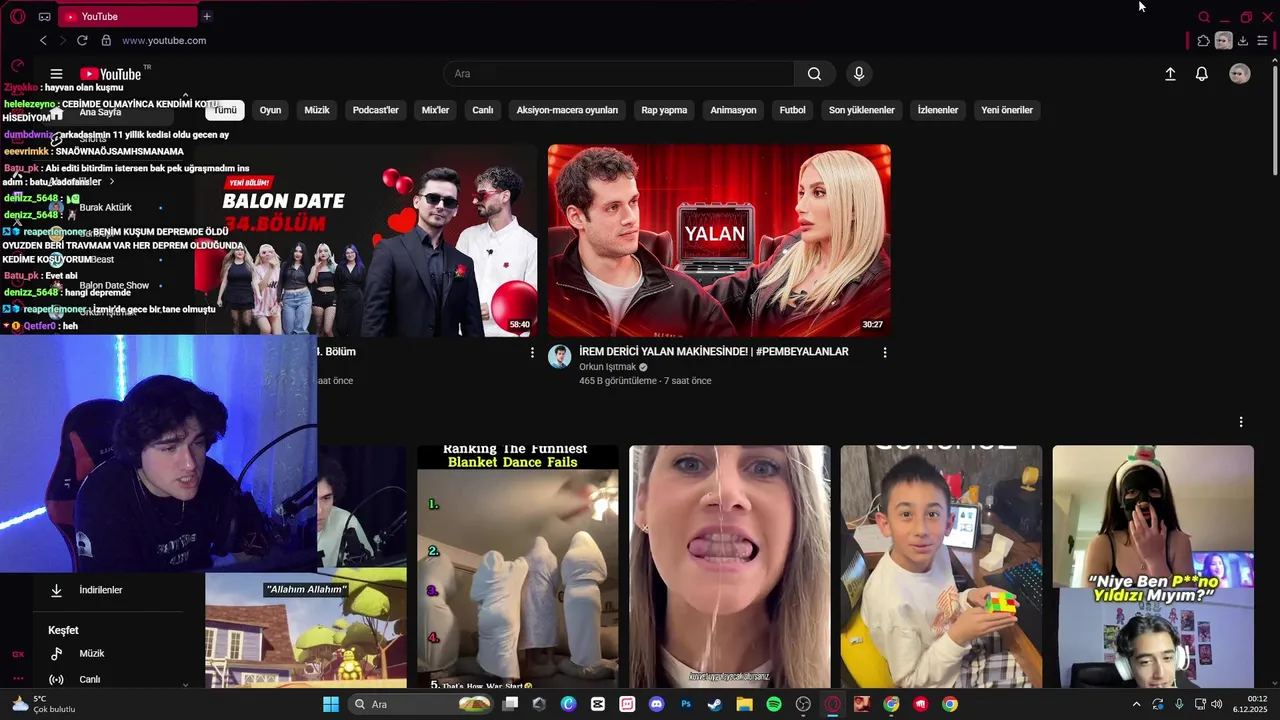This screenshot has width=1280, height=720.
Task: Open the Orkun Işıtmak channel link
Action: 607,367
